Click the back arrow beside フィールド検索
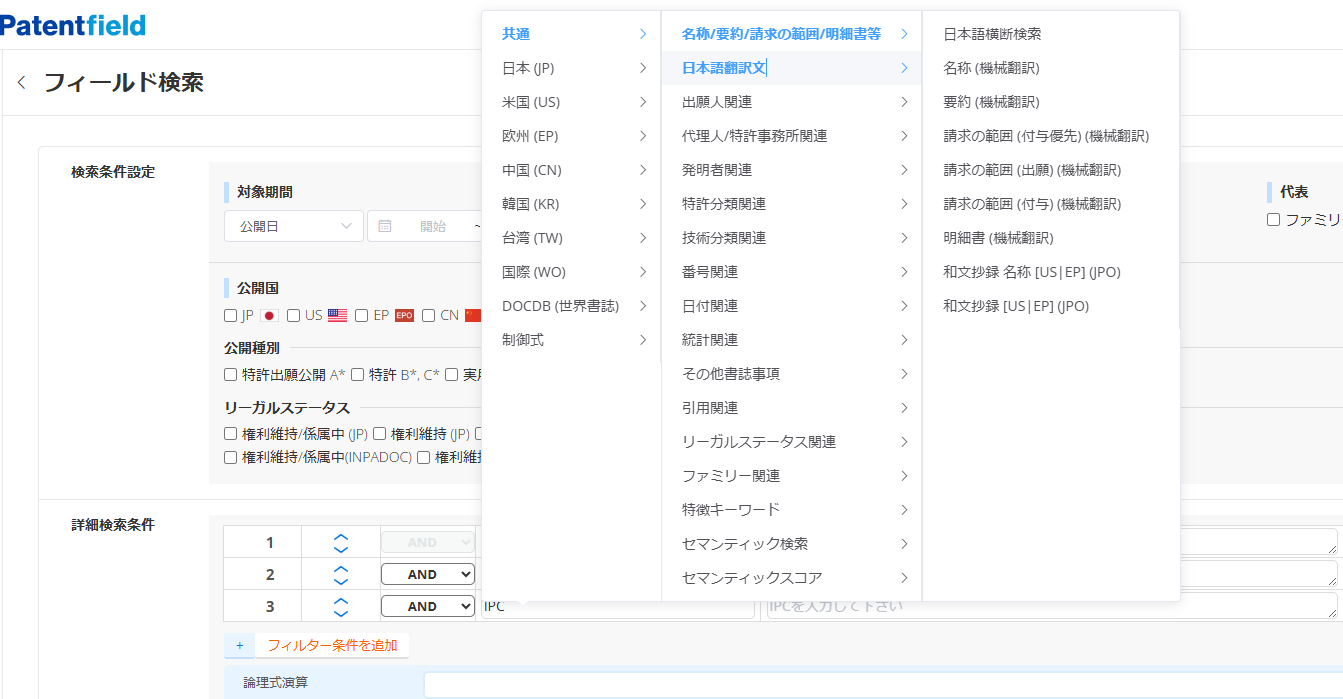The image size is (1343, 699). 22,83
